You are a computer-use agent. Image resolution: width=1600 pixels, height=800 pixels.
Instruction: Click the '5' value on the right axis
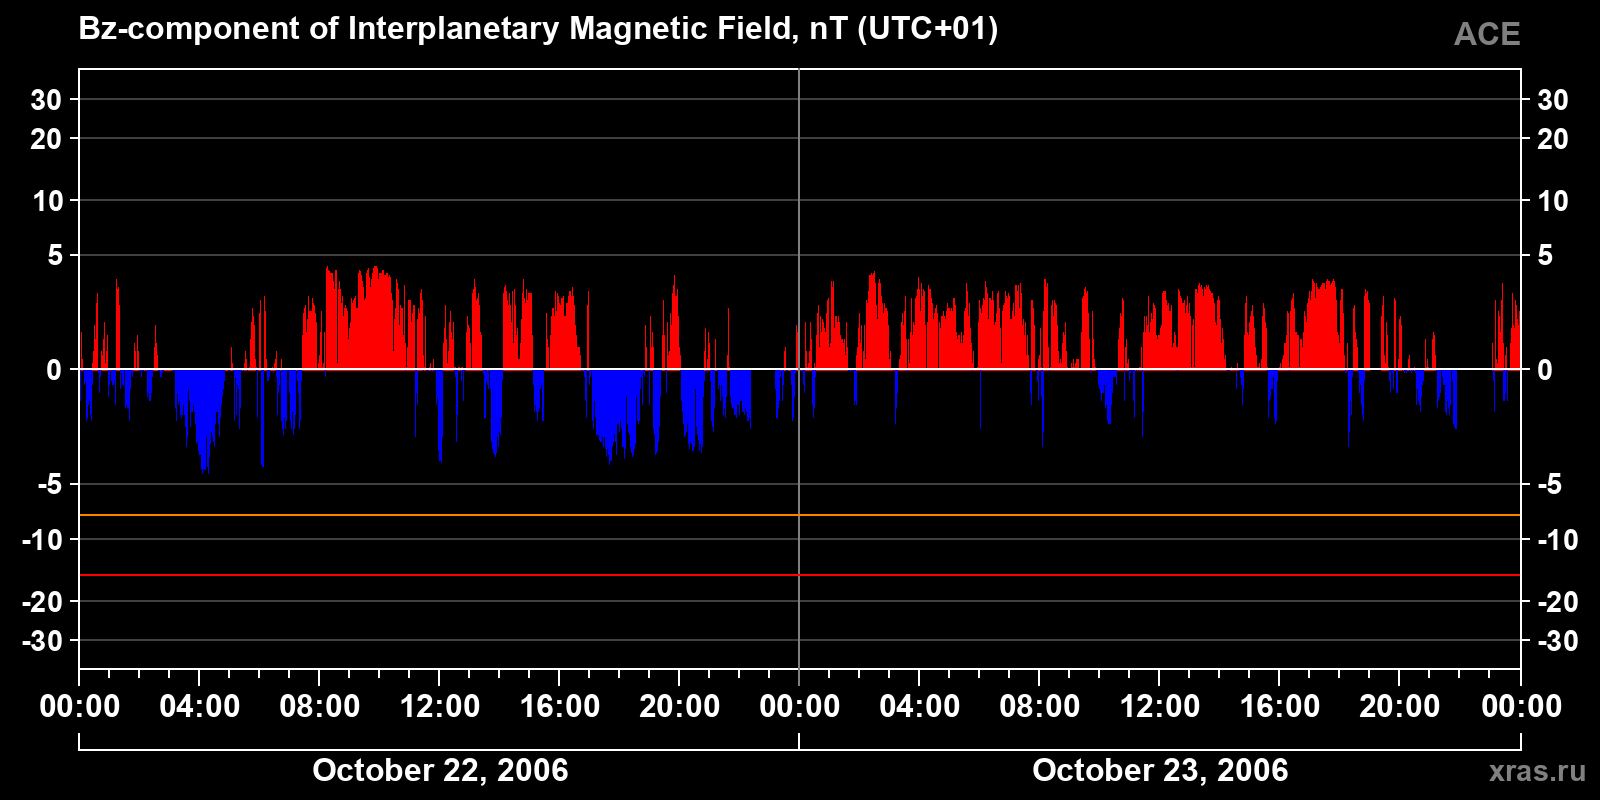coord(1545,256)
